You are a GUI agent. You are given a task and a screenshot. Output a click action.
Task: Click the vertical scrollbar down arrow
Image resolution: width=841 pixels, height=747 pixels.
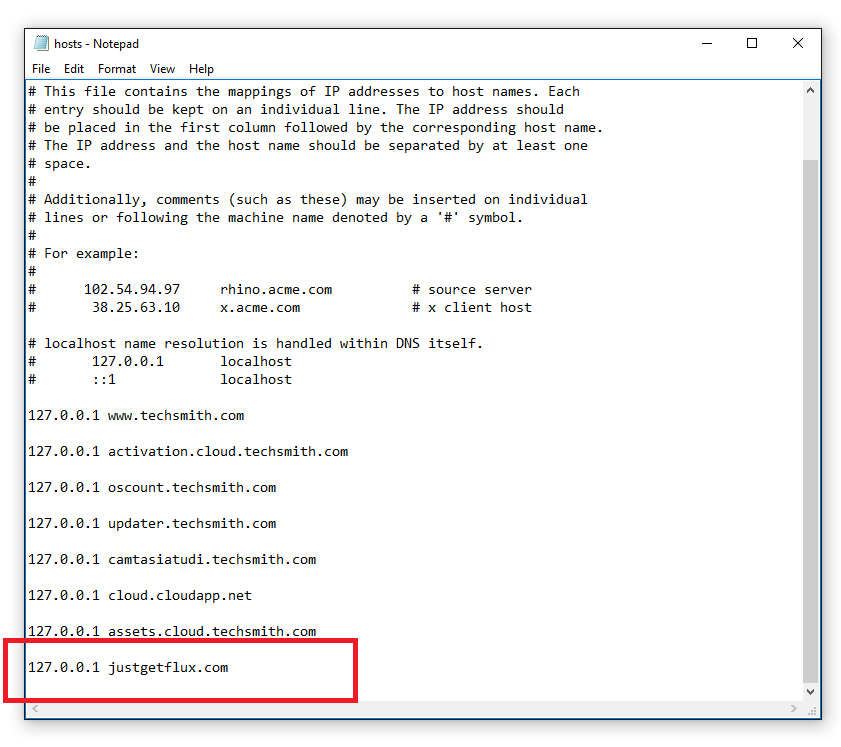810,692
